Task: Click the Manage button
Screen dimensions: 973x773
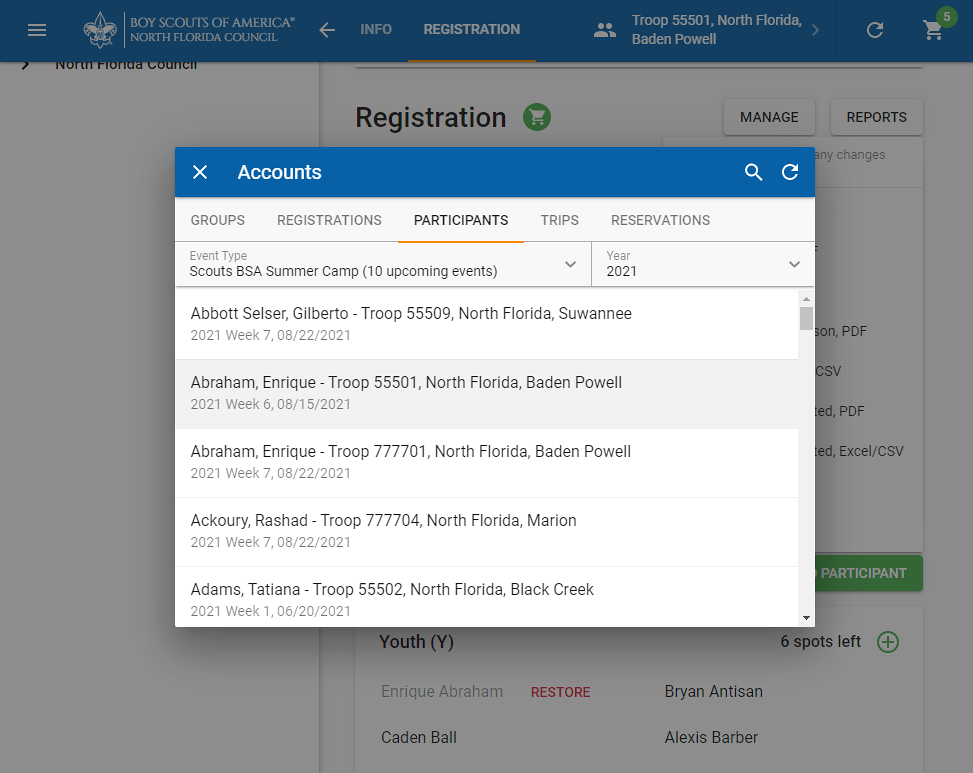Action: [769, 117]
